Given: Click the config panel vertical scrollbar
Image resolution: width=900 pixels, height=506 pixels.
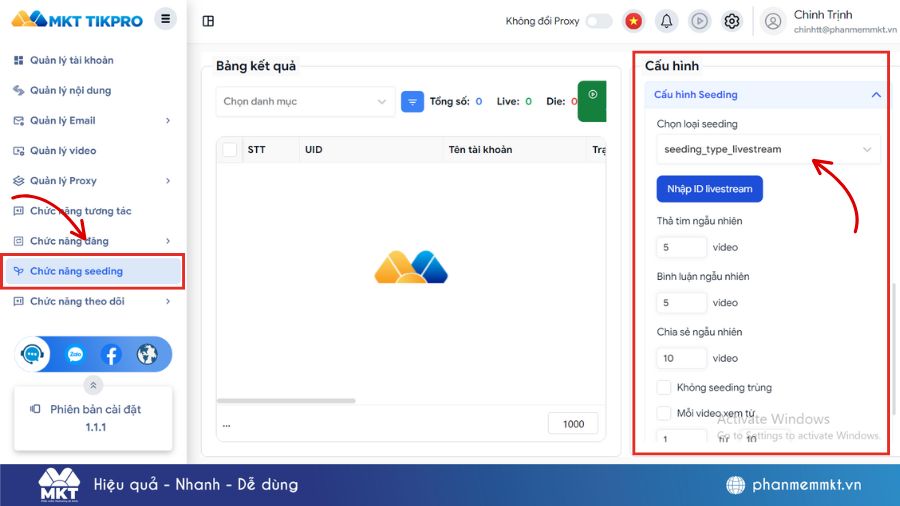Looking at the screenshot, I should pyautogui.click(x=893, y=348).
